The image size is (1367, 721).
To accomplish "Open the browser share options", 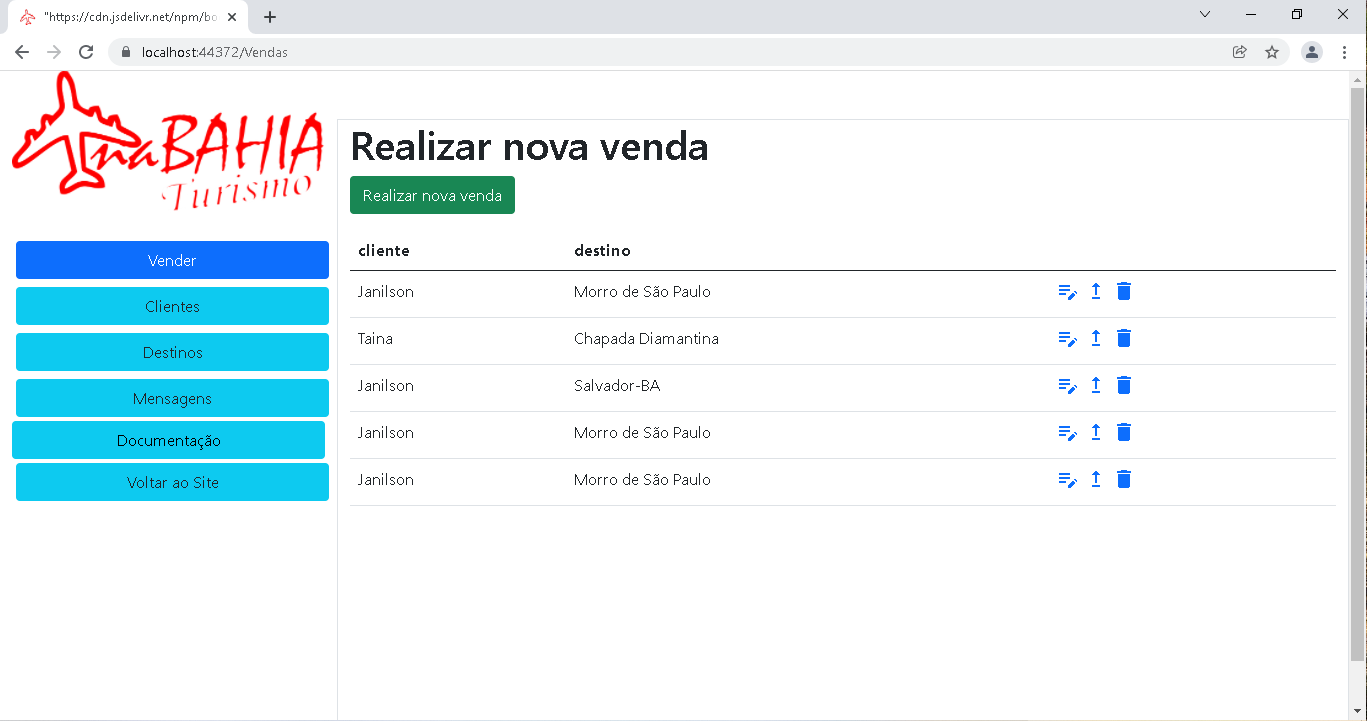I will [1239, 51].
